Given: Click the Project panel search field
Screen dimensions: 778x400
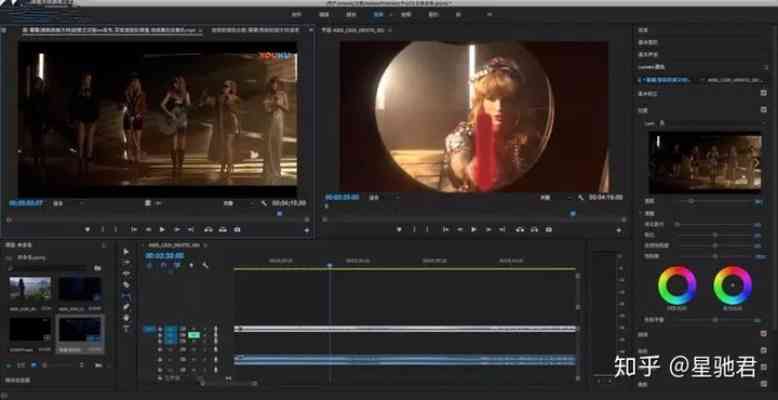Looking at the screenshot, I should point(48,268).
